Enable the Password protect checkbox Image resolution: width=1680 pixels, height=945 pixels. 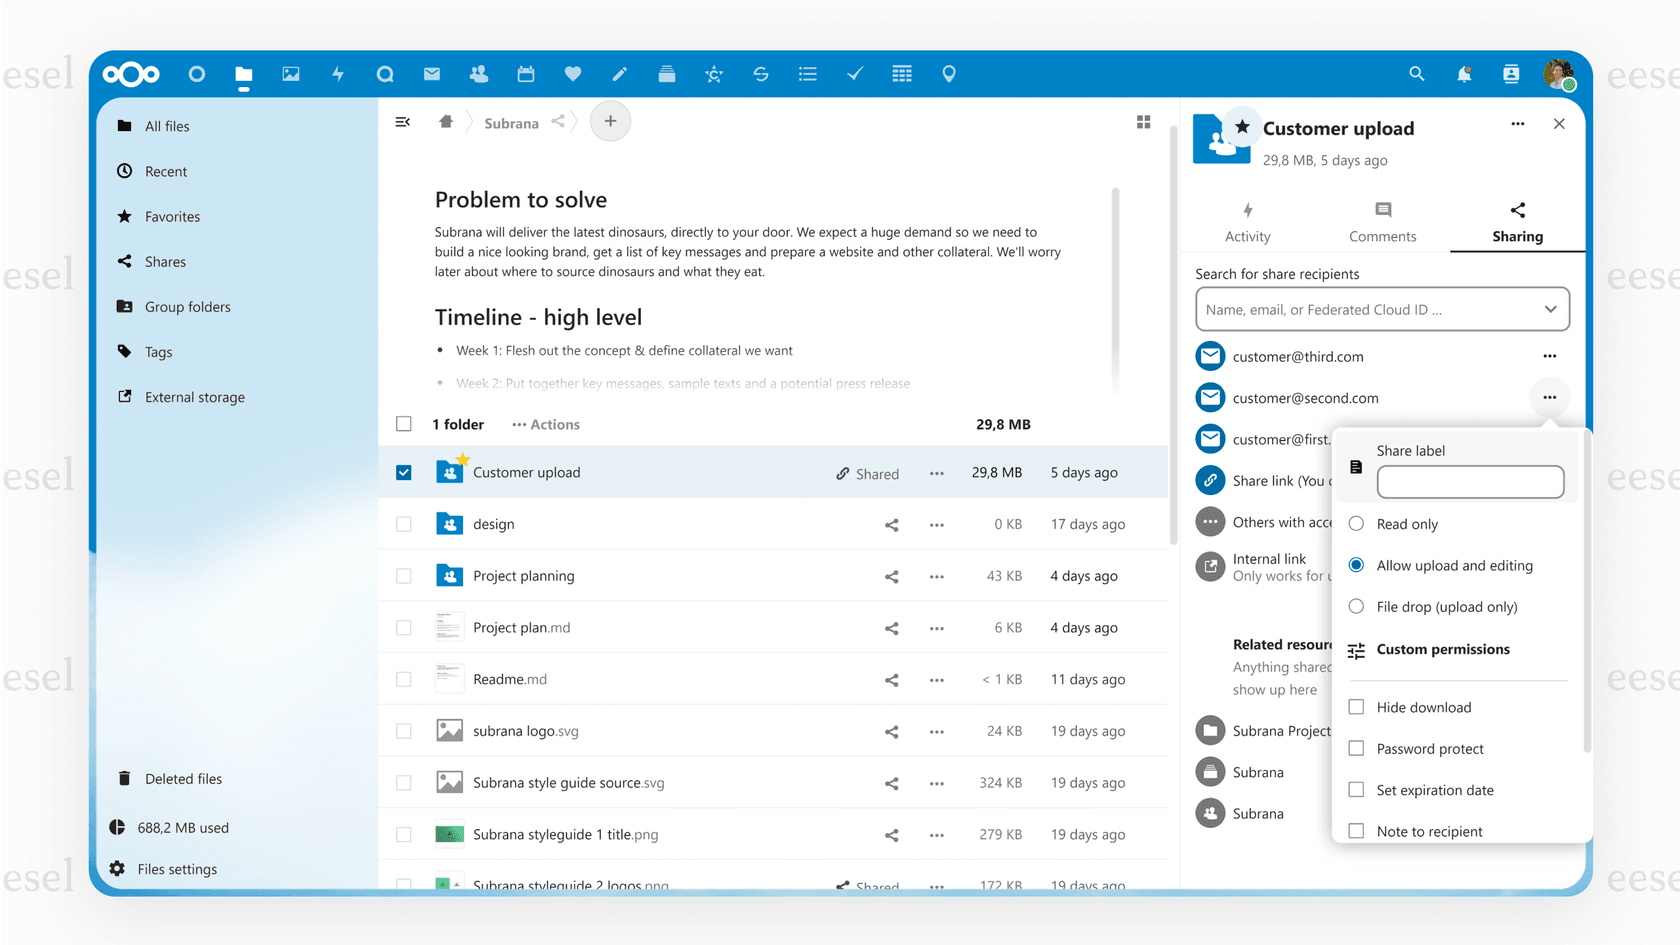pyautogui.click(x=1356, y=748)
